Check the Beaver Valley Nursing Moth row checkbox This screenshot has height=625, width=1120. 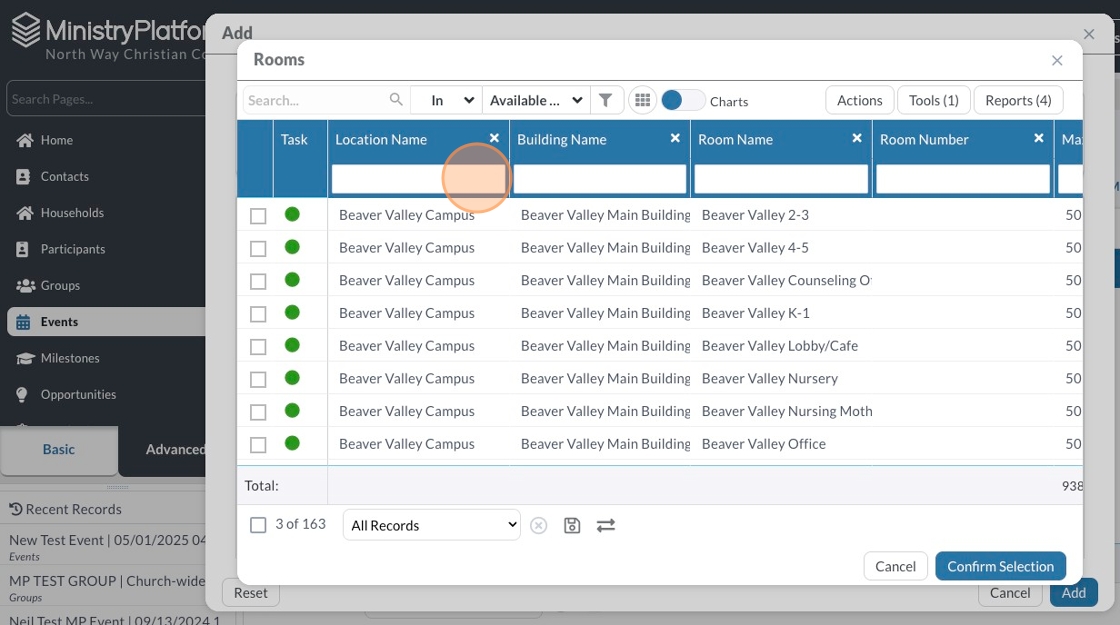pyautogui.click(x=258, y=412)
